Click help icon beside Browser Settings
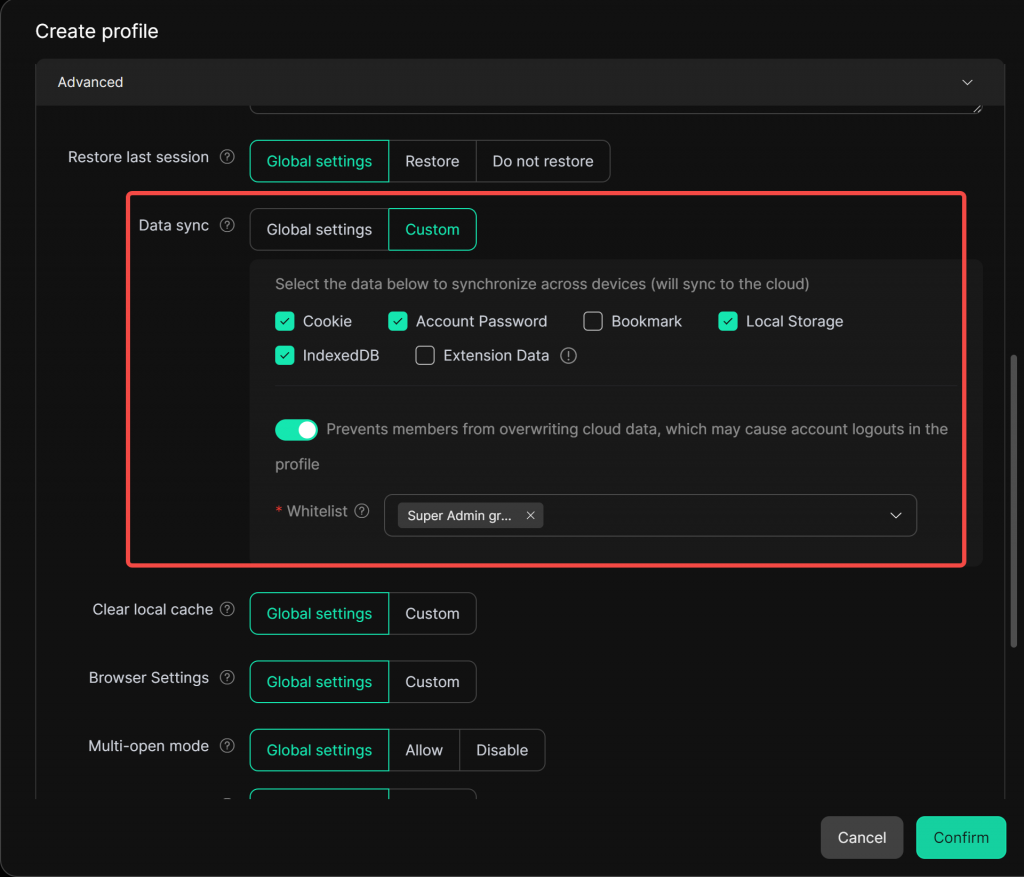1024x877 pixels. pyautogui.click(x=227, y=678)
